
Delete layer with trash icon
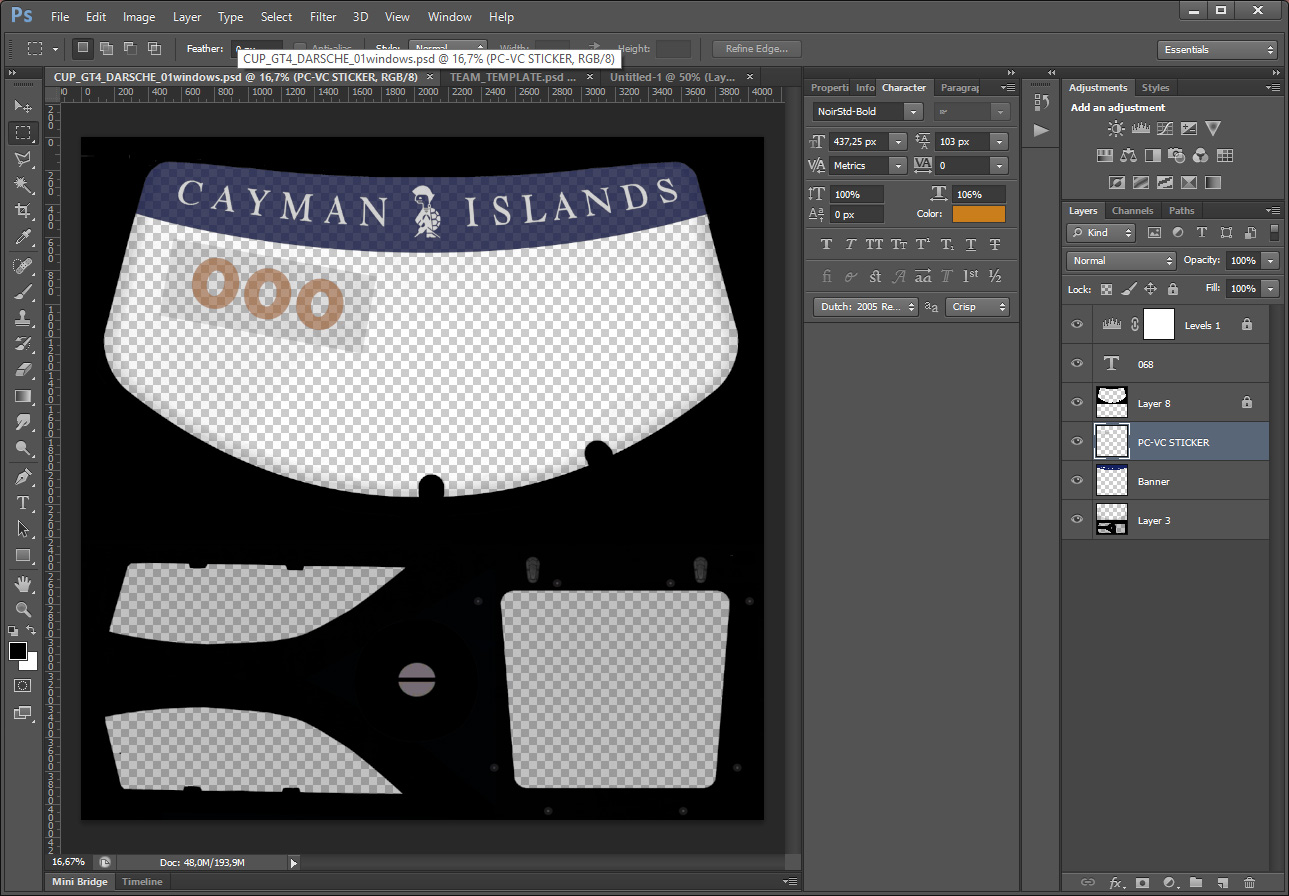click(x=1249, y=883)
